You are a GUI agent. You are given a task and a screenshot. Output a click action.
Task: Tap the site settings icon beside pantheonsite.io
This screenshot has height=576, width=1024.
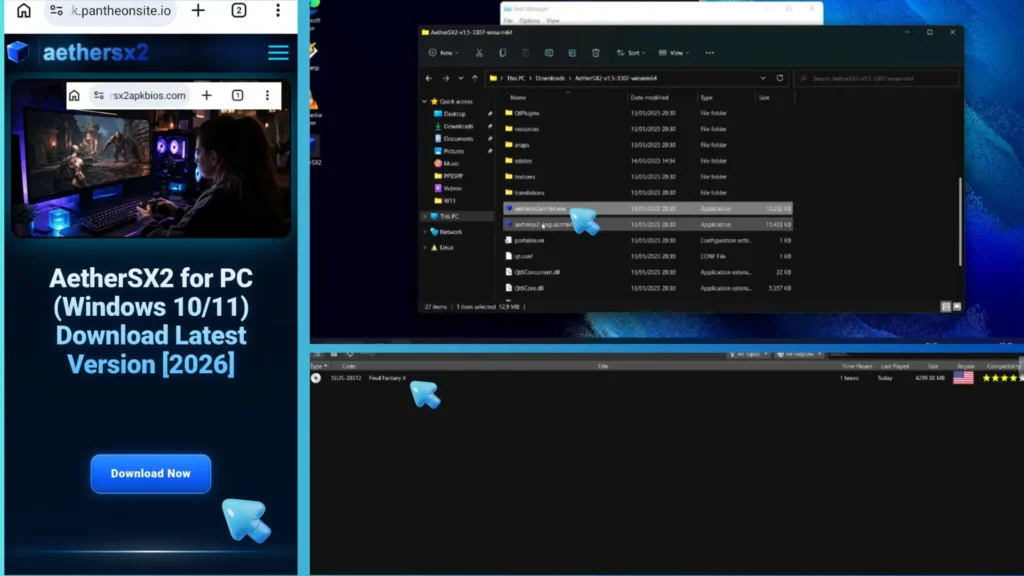pyautogui.click(x=57, y=10)
